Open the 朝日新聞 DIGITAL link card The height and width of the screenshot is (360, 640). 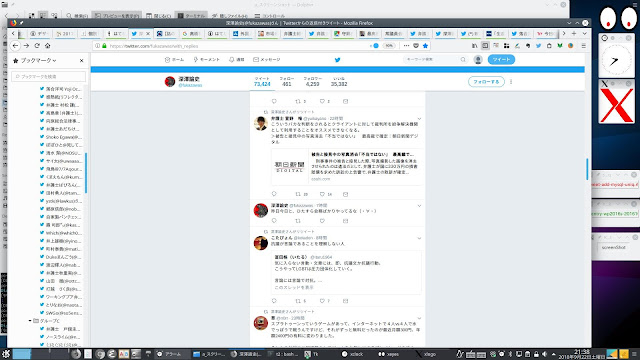[346, 167]
